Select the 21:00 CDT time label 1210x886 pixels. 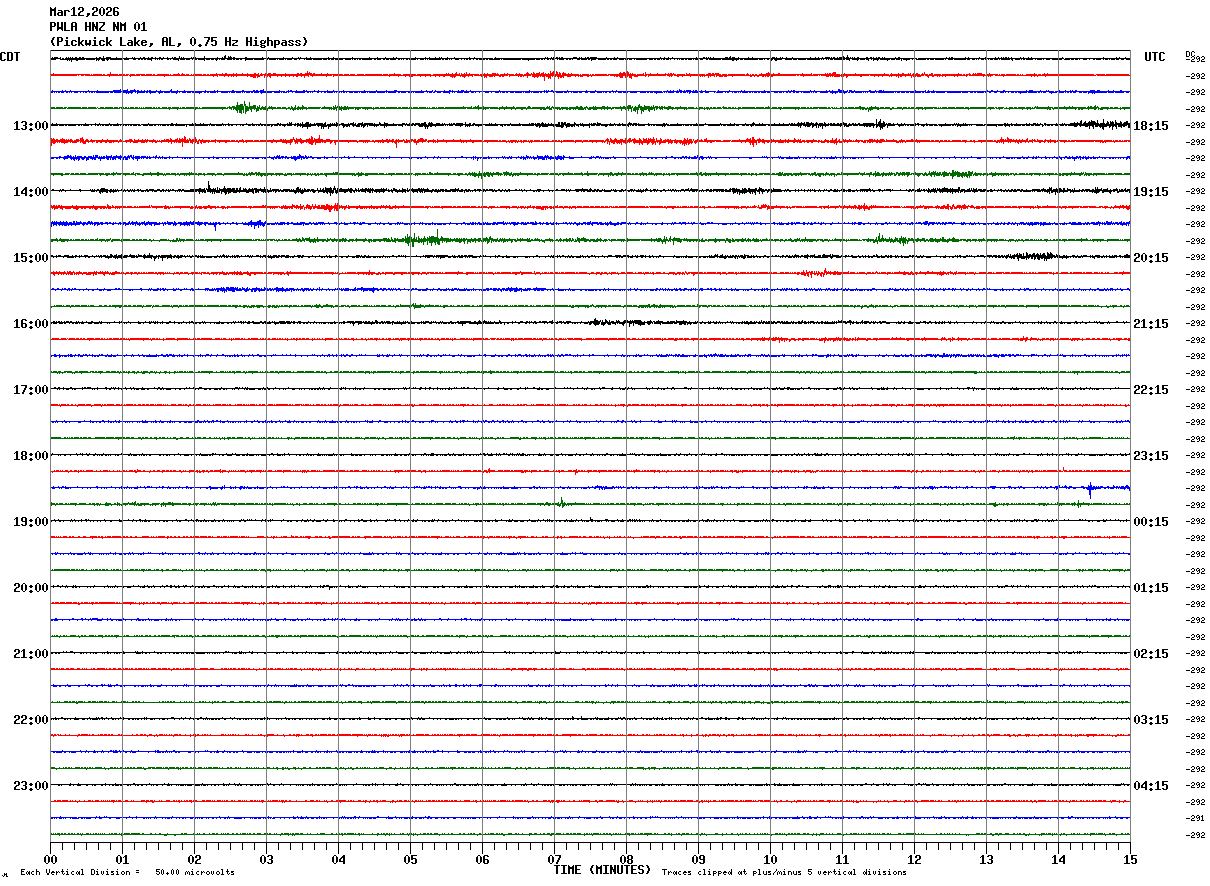pyautogui.click(x=30, y=654)
